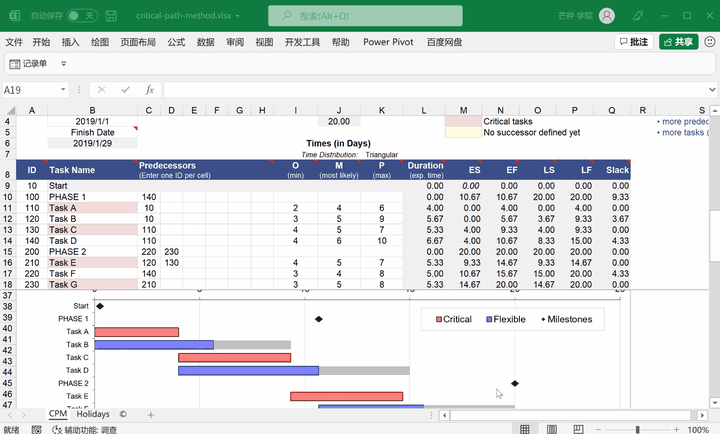
Task: Open the user account avatar
Action: point(607,16)
